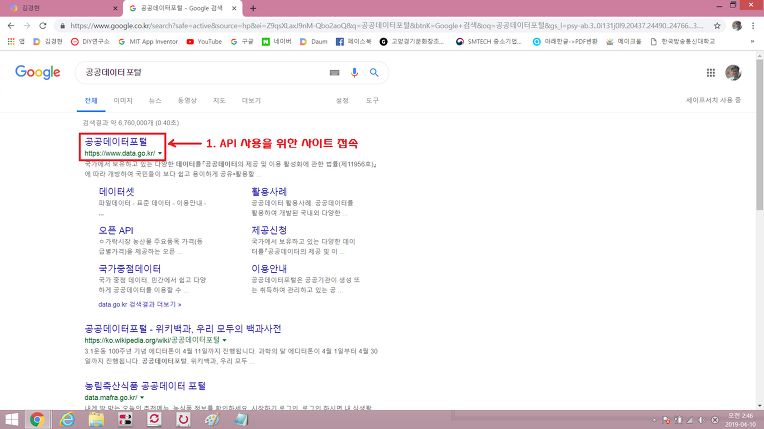Open the 활용사례 sitelink
The width and height of the screenshot is (764, 429).
coord(269,192)
